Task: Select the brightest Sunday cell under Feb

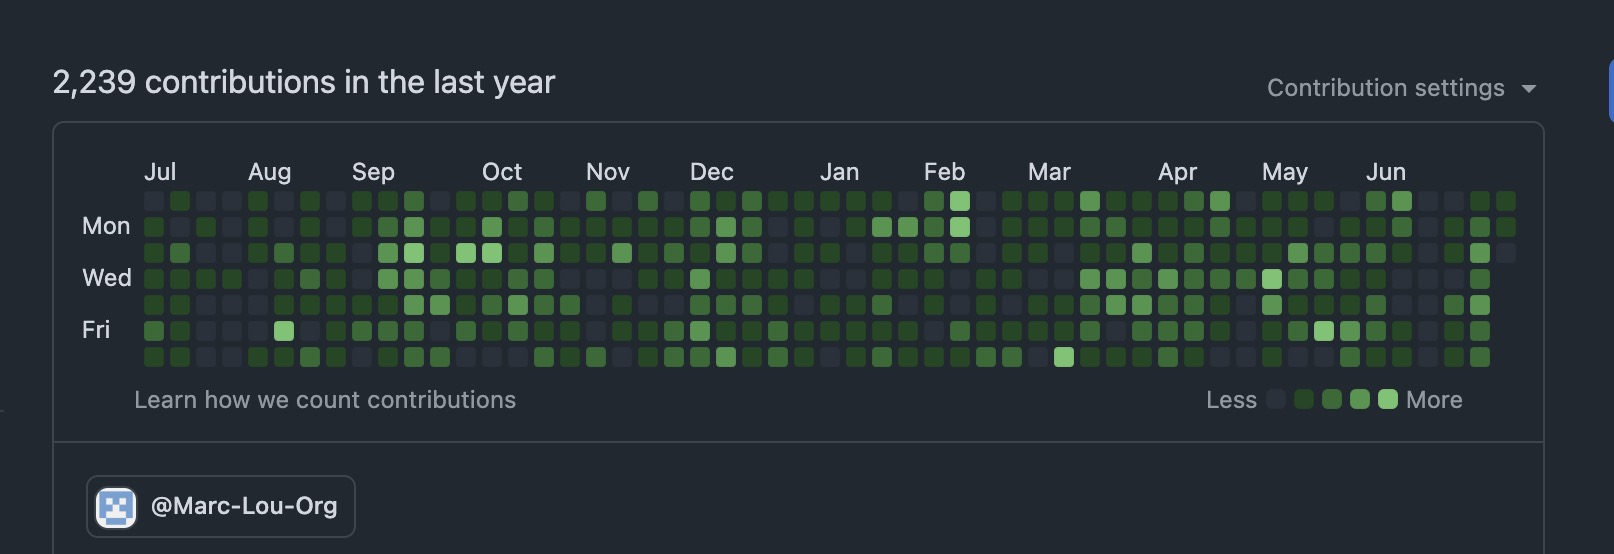Action: 960,201
